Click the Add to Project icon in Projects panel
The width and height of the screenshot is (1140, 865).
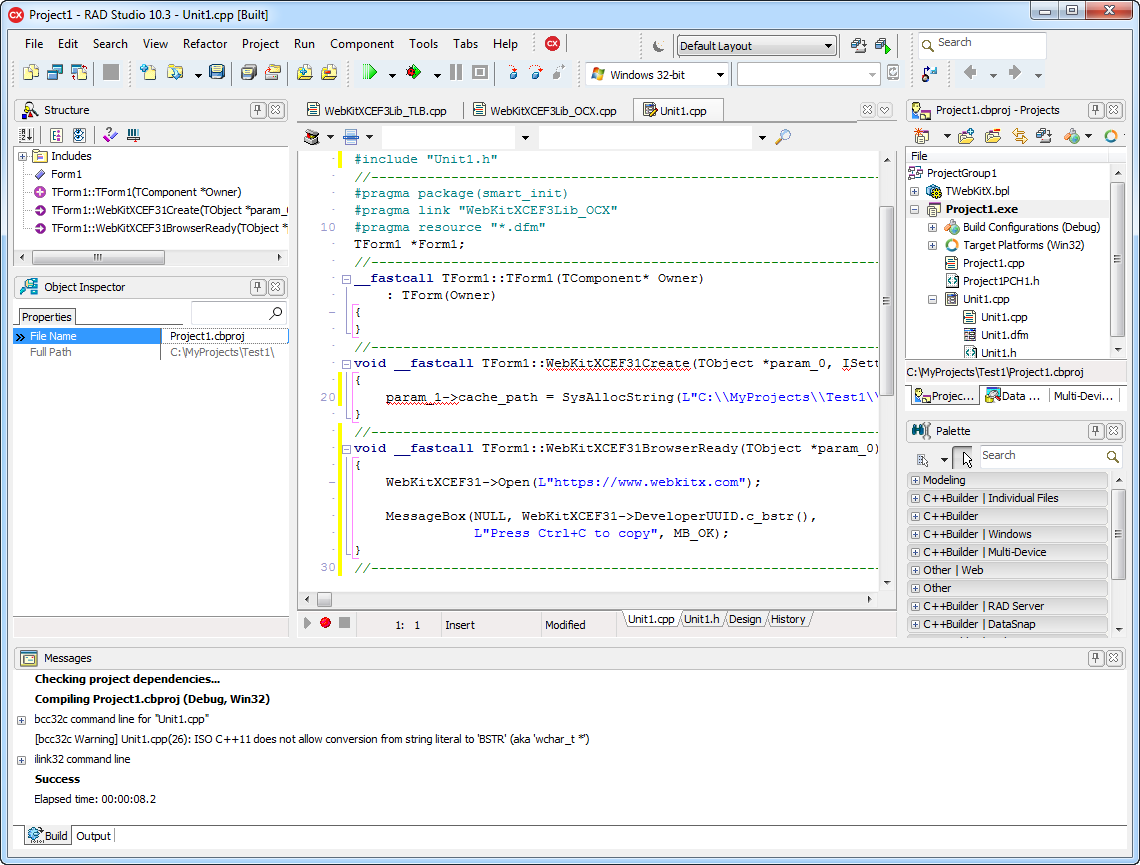pos(966,136)
